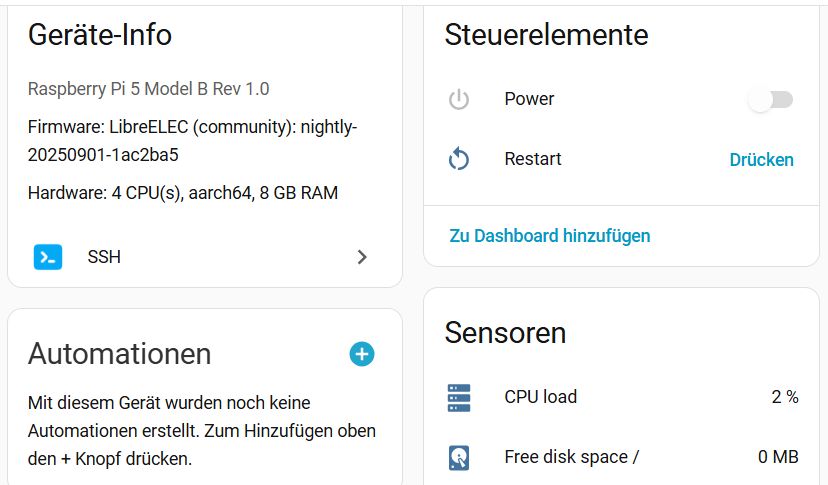
Task: Click the Sensoren card heading
Action: [x=505, y=333]
